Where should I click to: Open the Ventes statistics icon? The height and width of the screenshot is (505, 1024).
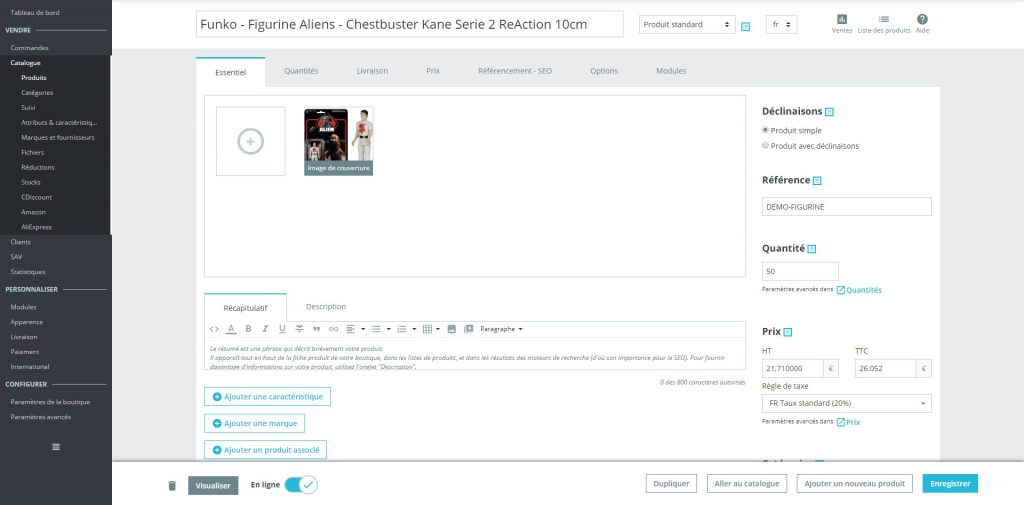click(x=842, y=20)
